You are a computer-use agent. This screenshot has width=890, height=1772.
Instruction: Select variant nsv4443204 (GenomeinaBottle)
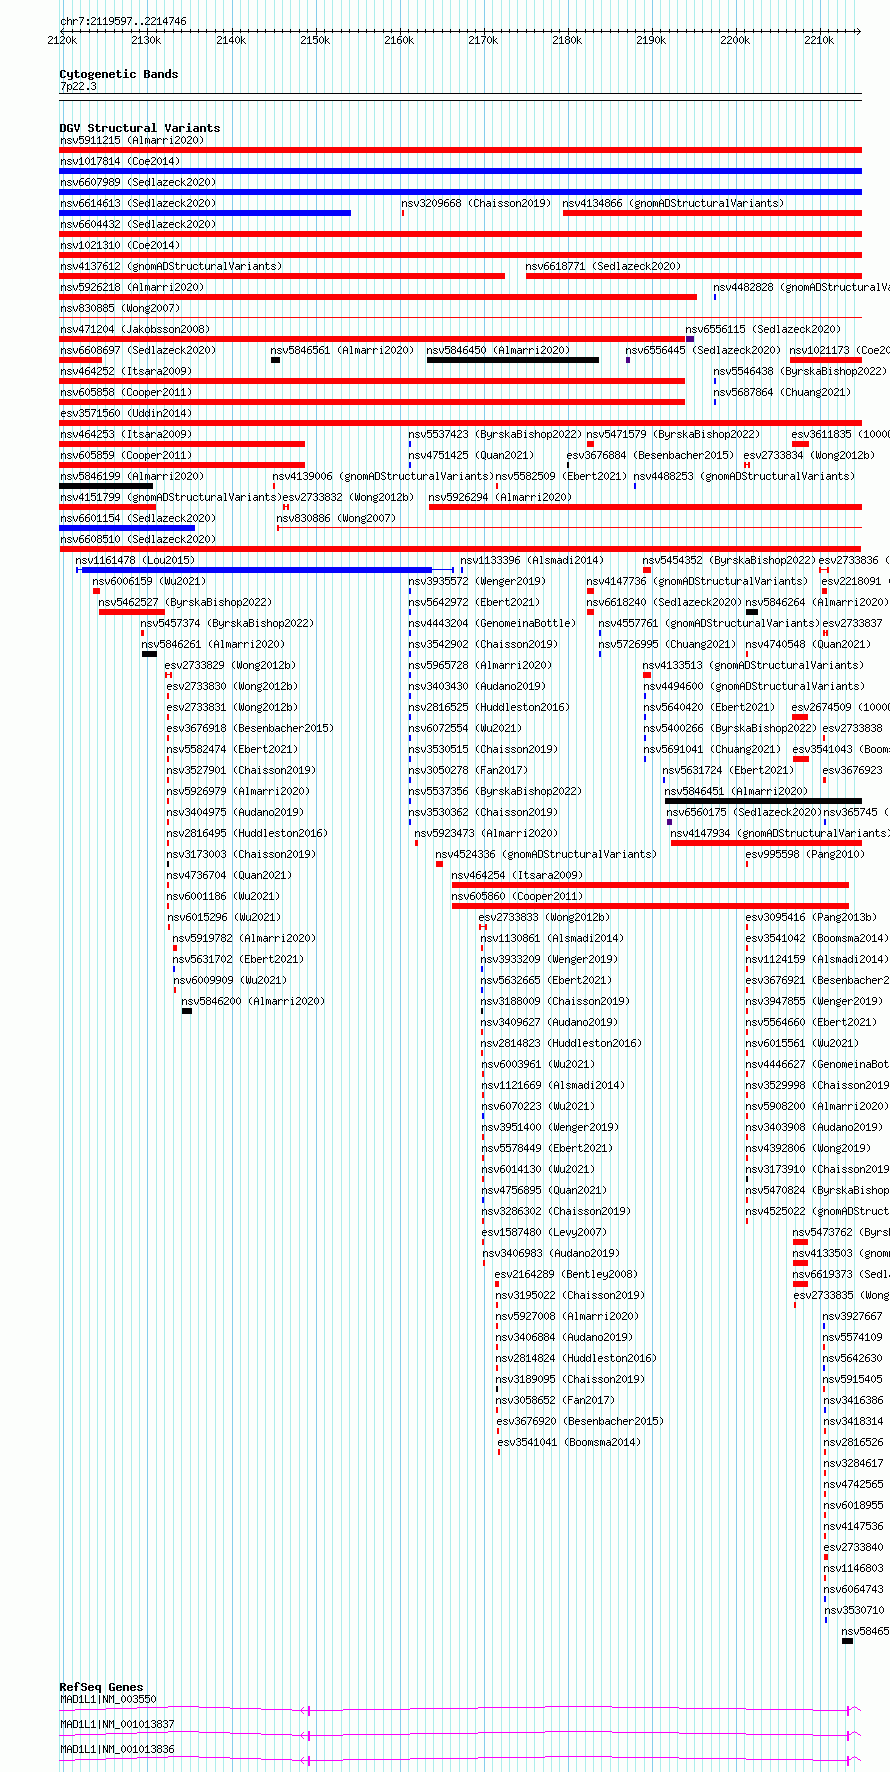click(492, 624)
